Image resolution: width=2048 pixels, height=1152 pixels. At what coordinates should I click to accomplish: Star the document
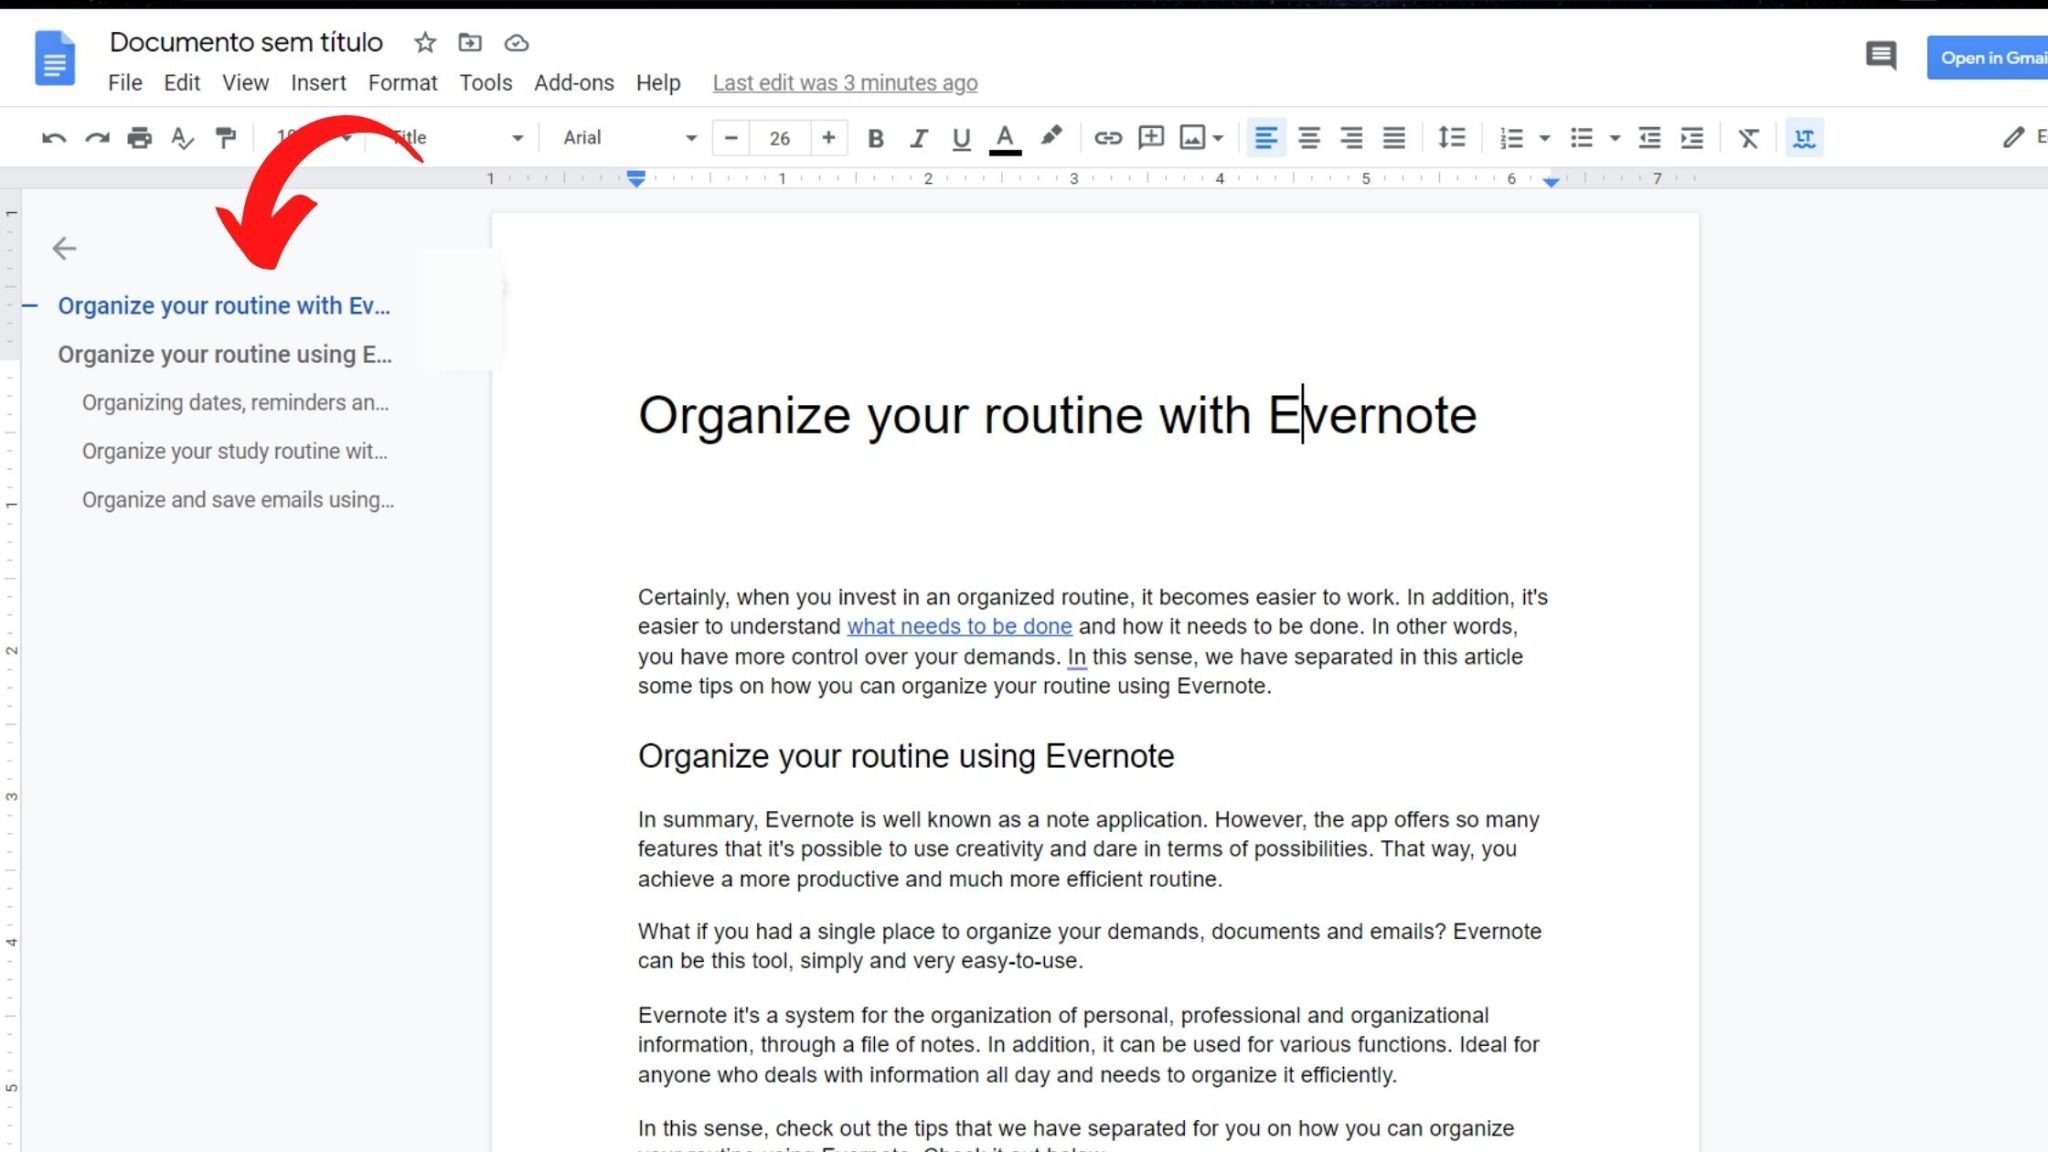(x=425, y=42)
